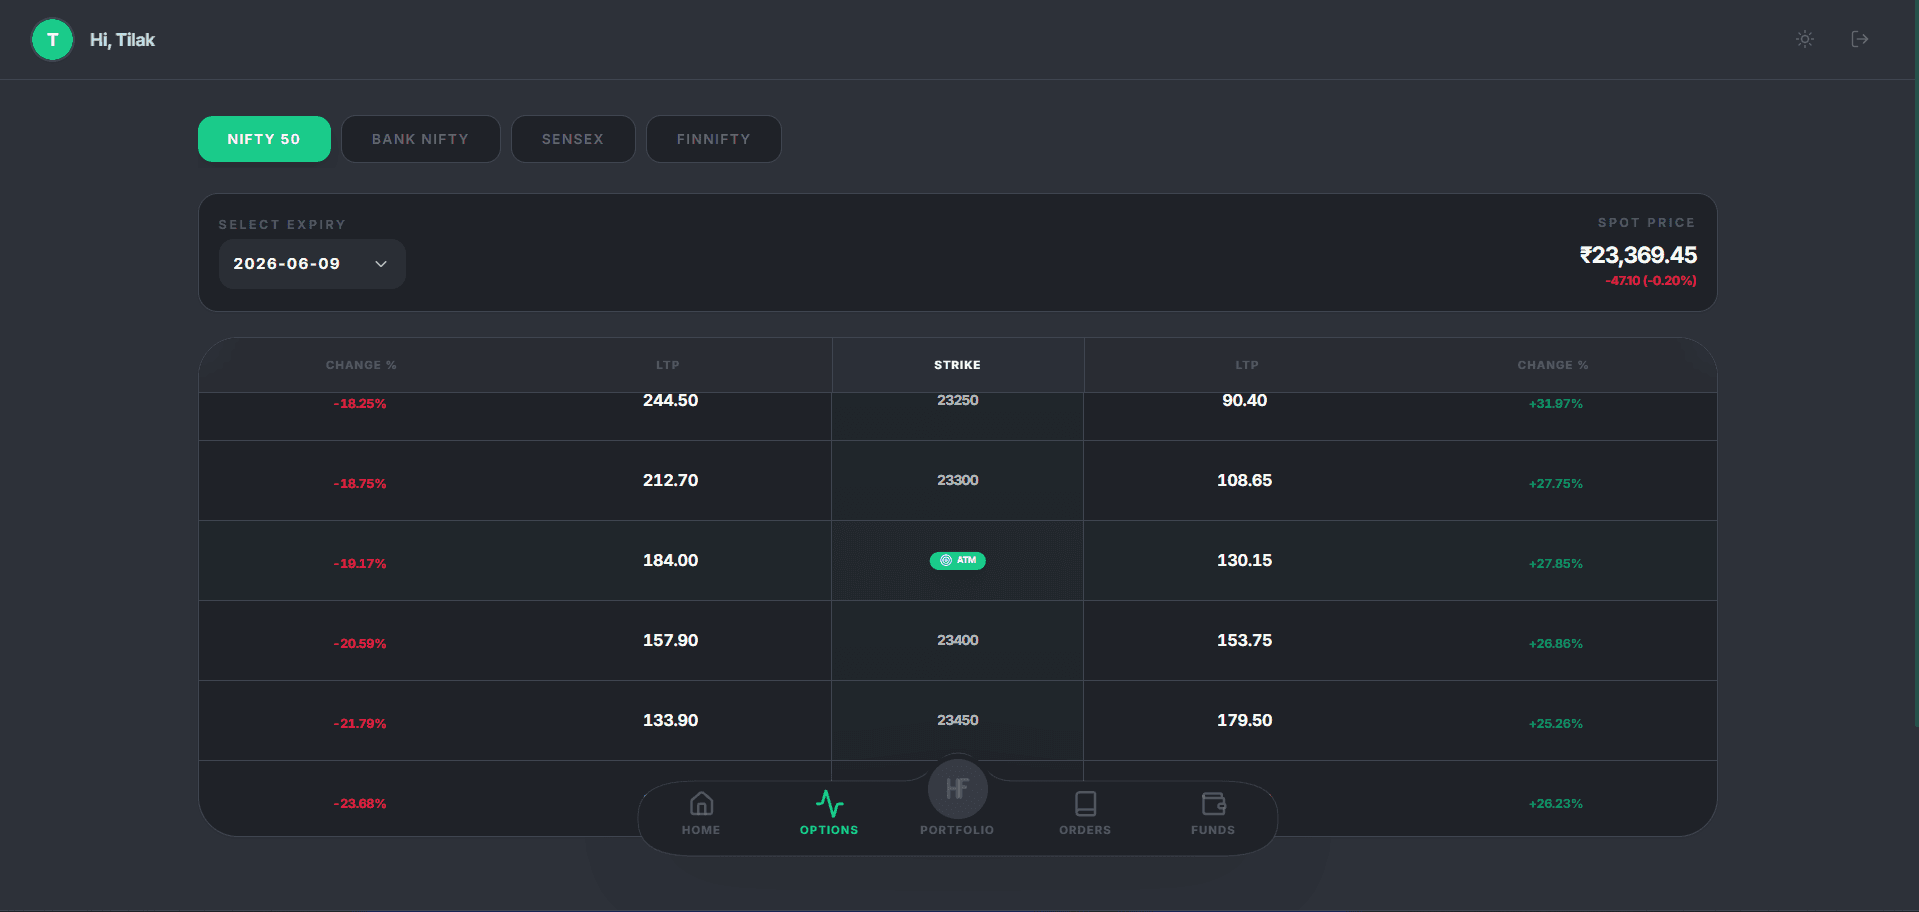Click strike 23450 cell
Image resolution: width=1919 pixels, height=912 pixels.
coord(957,720)
